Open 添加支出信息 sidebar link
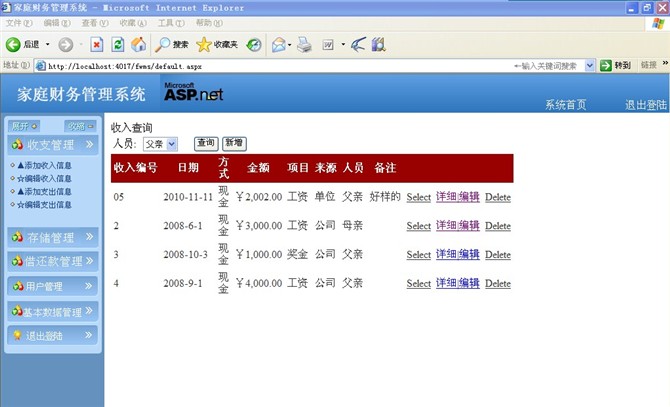This screenshot has width=670, height=407. (44, 192)
